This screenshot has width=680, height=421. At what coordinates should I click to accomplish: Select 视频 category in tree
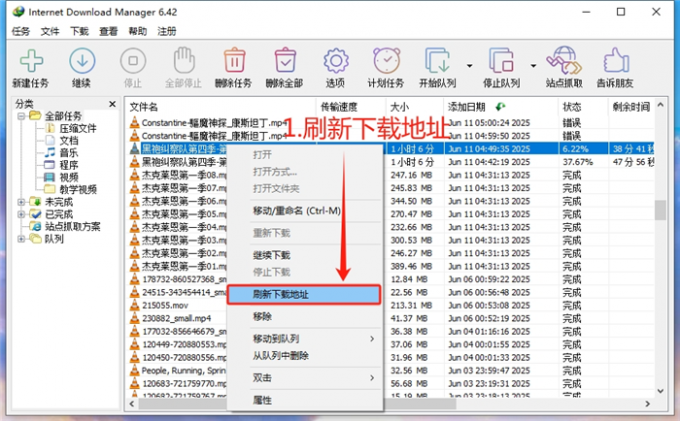[x=69, y=177]
